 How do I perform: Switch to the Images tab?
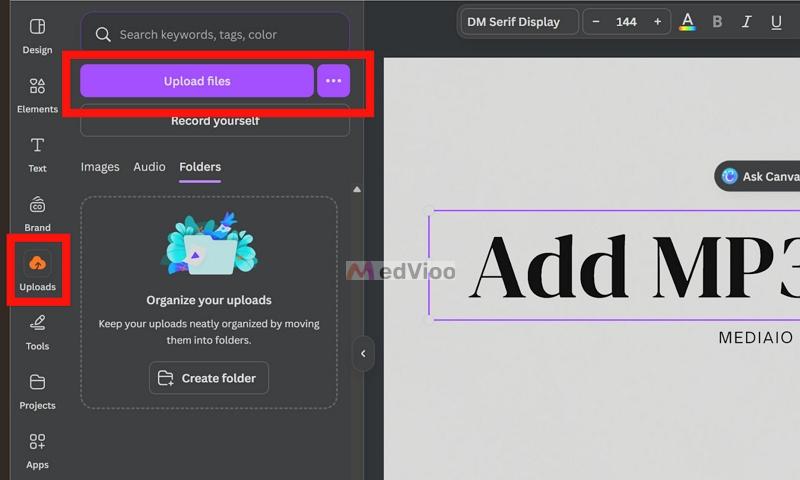[100, 167]
